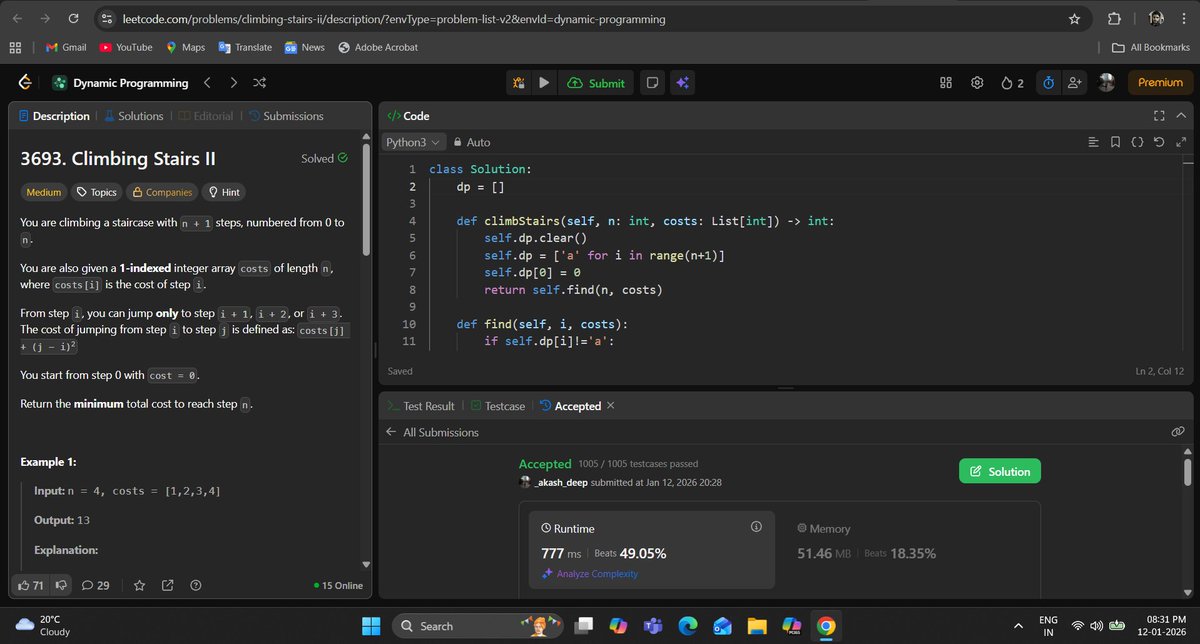Viewport: 1200px width, 644px height.
Task: Share the problem link icon
Action: pyautogui.click(x=167, y=585)
